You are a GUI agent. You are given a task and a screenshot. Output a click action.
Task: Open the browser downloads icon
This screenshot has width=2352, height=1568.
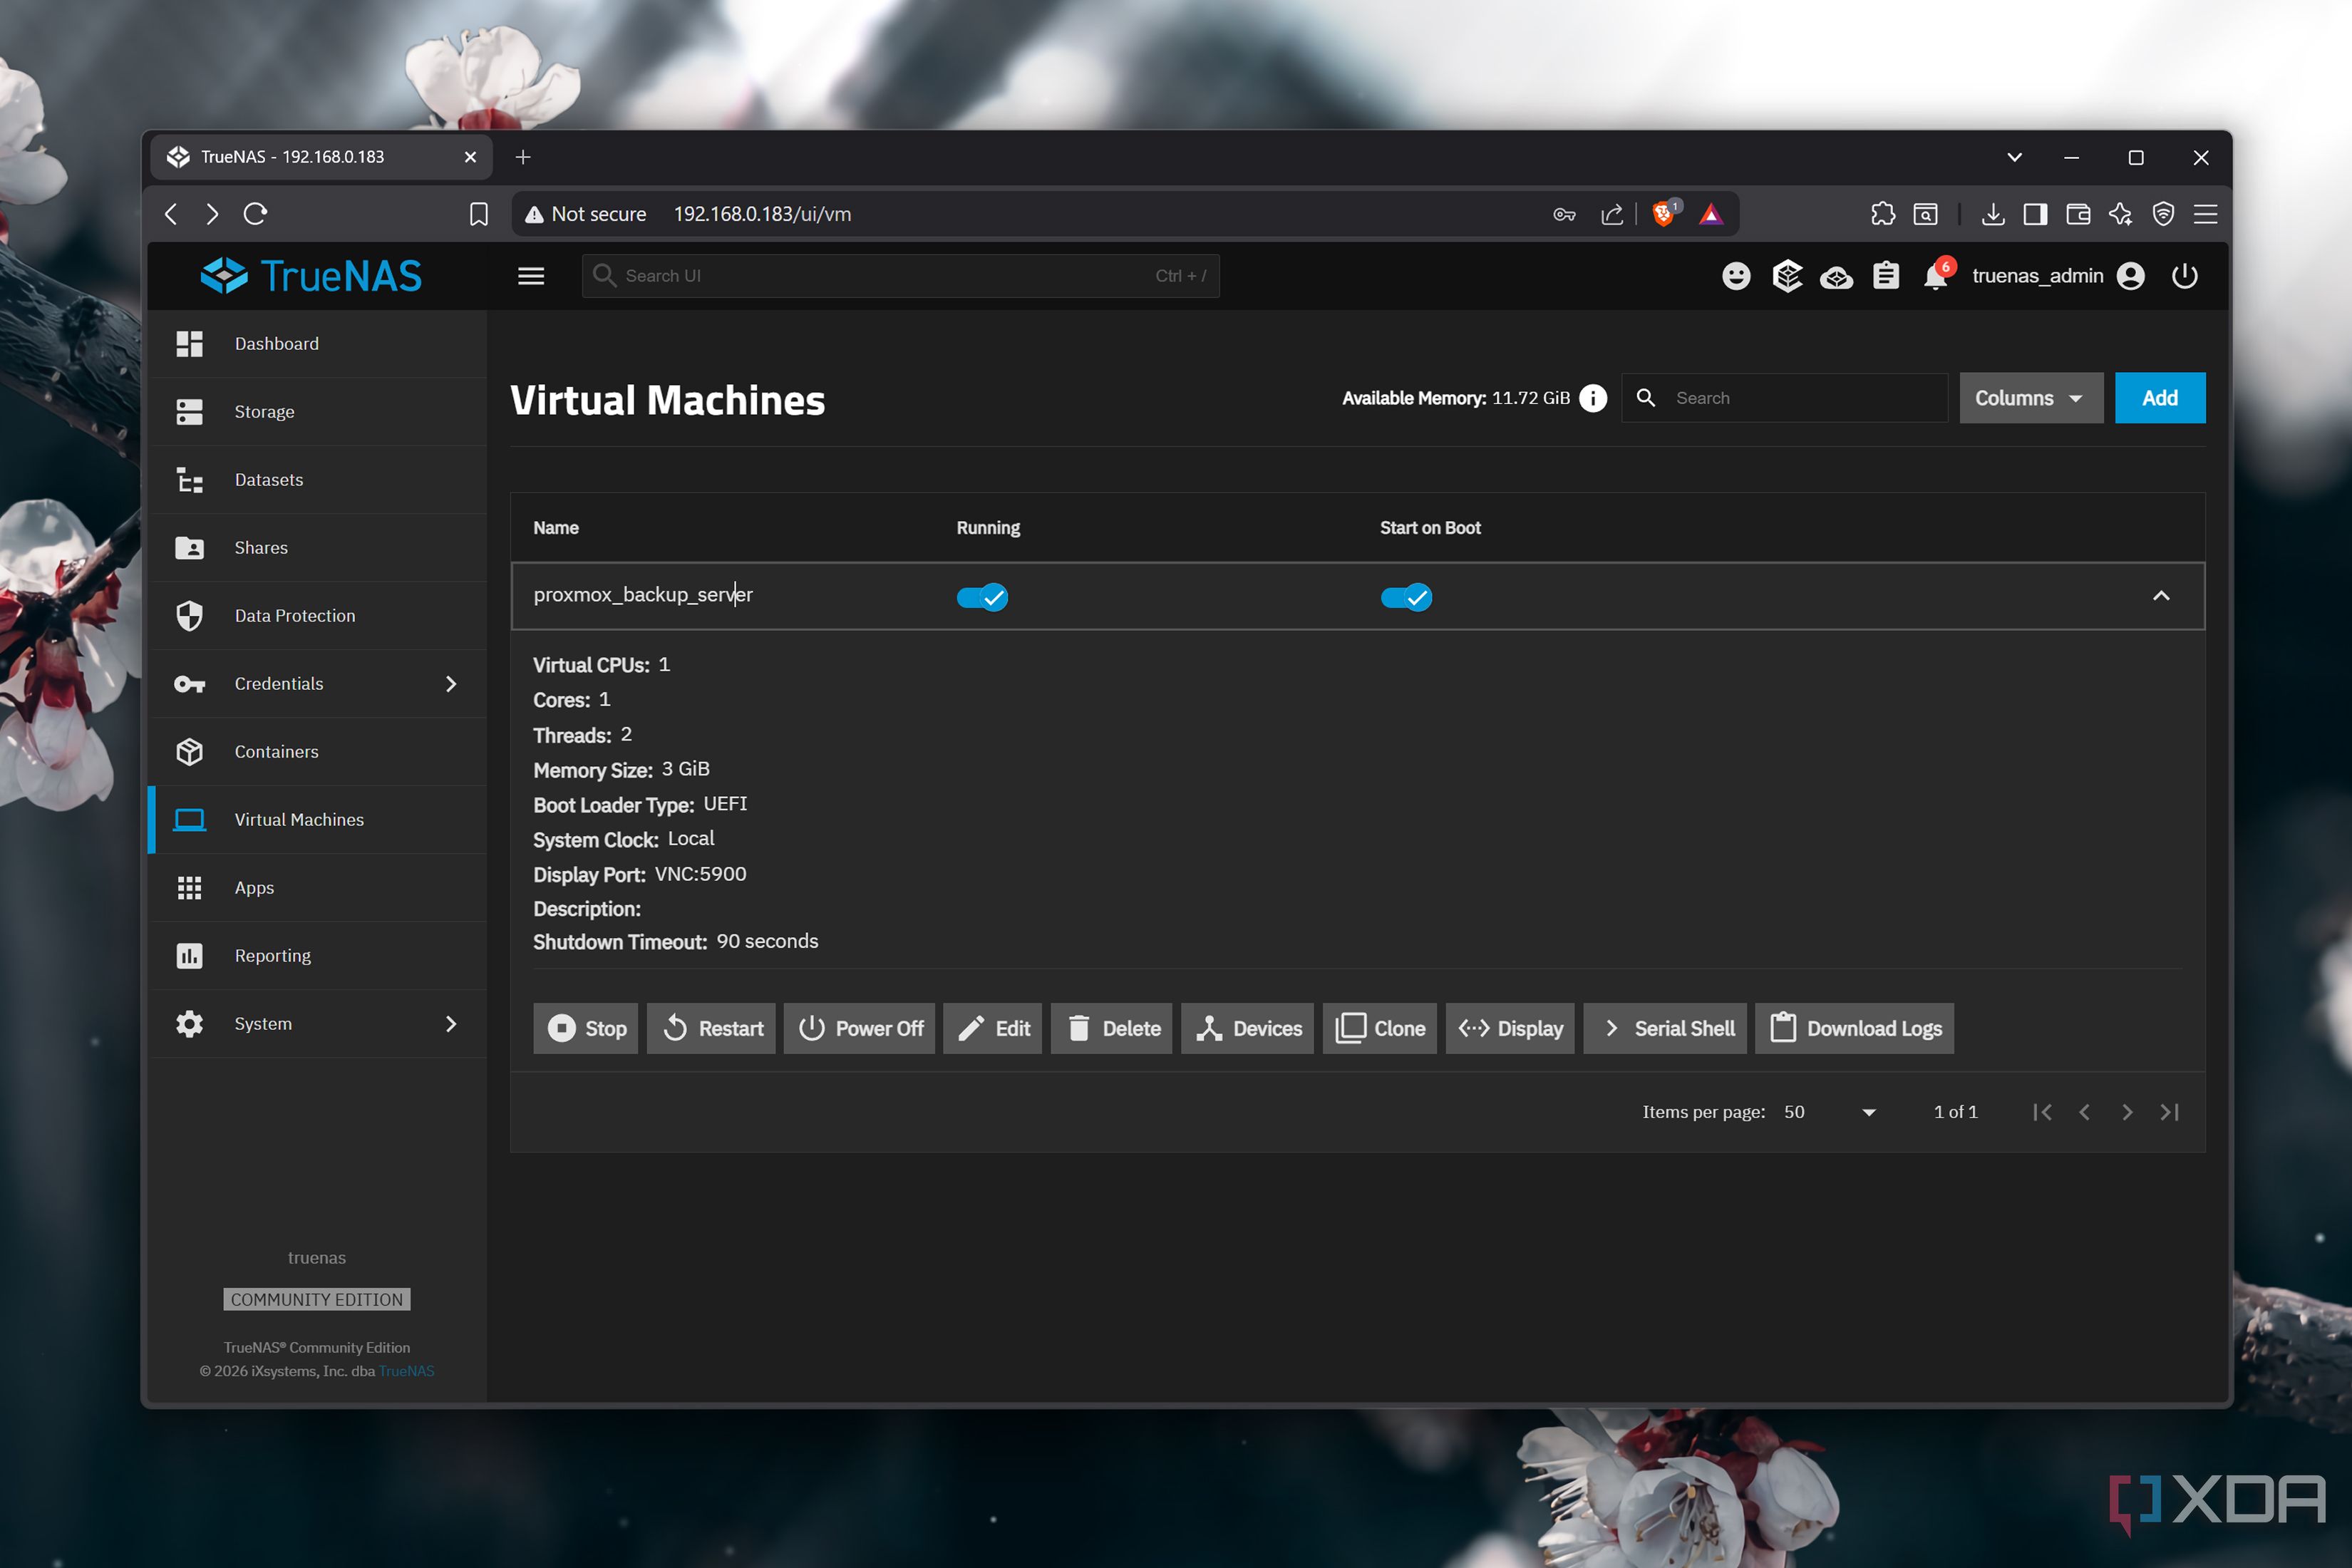(1993, 214)
